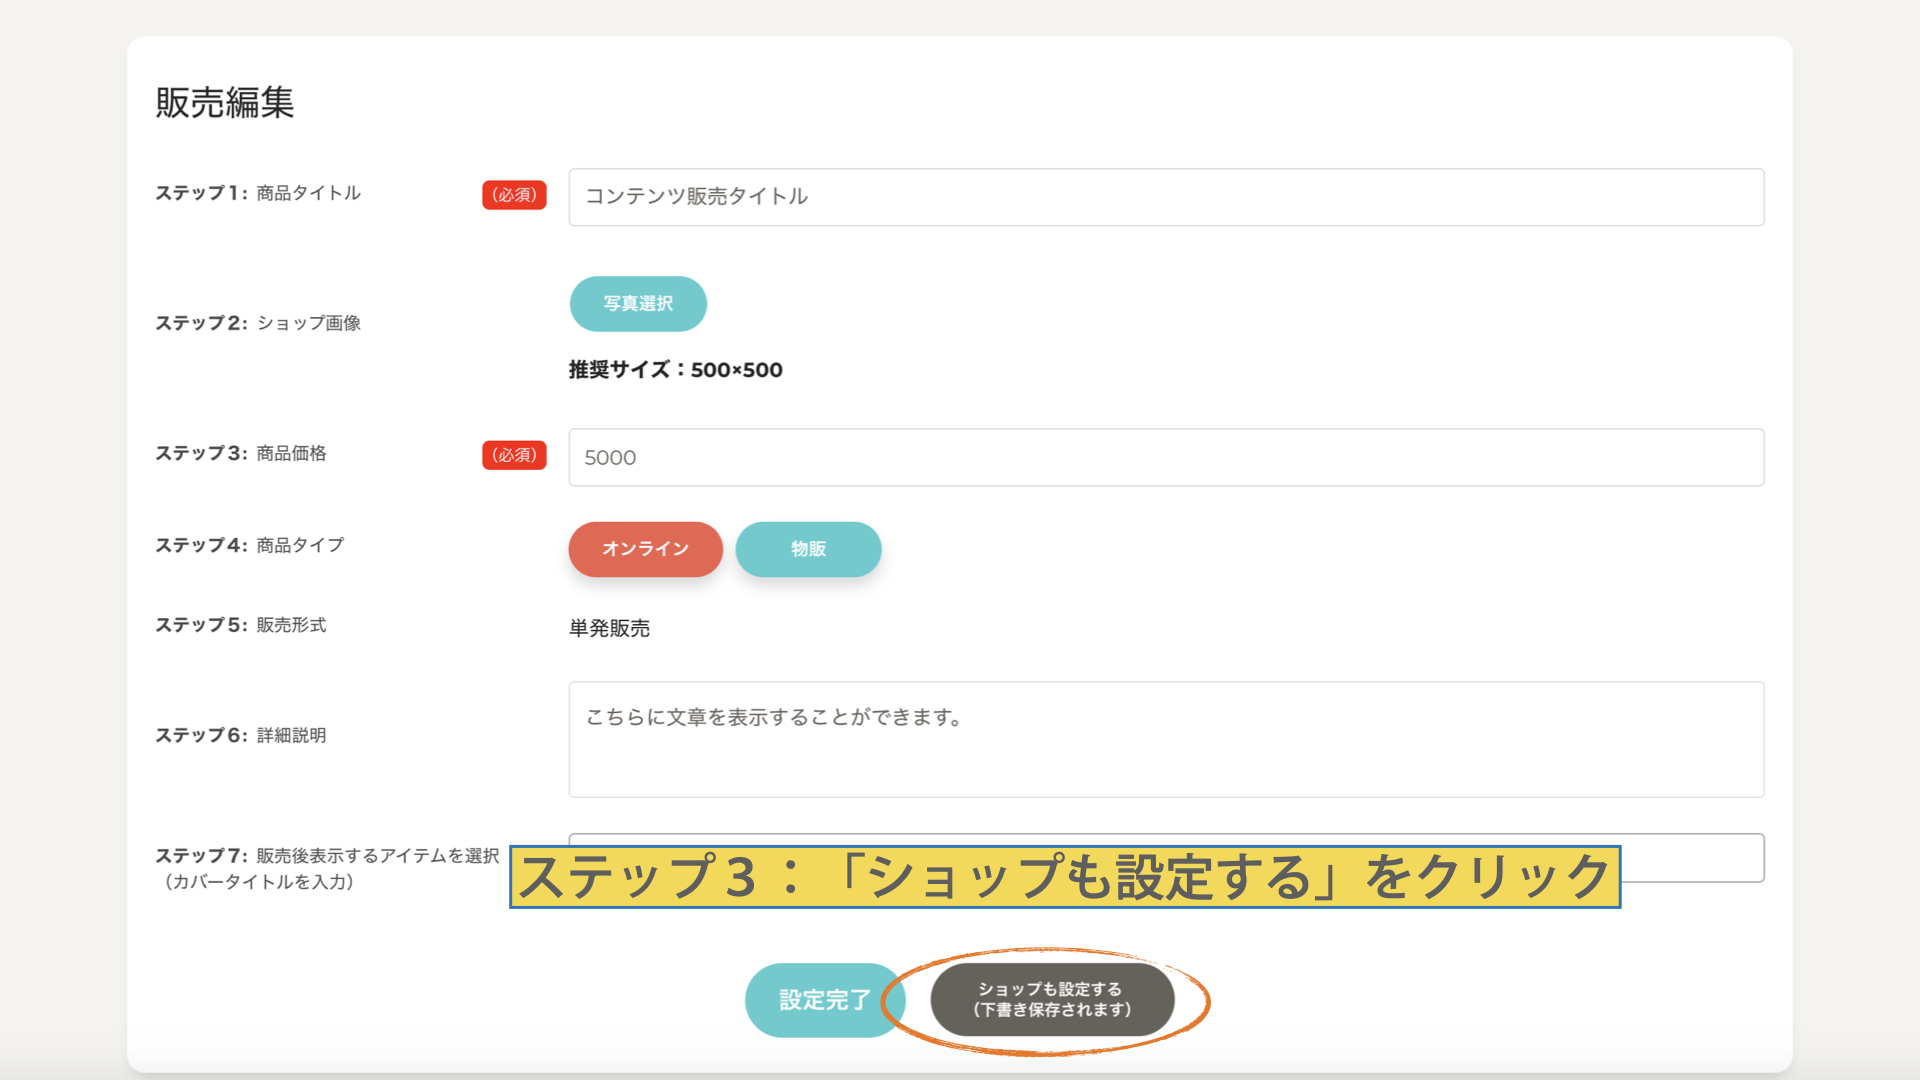Select the 物販 product type
This screenshot has width=1920, height=1080.
[x=808, y=549]
